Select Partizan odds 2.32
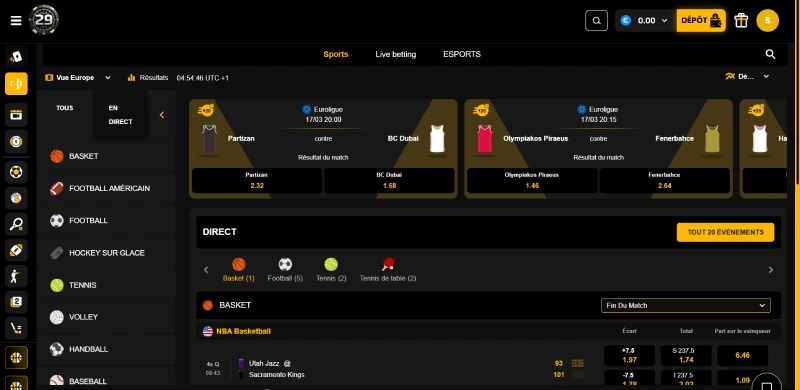The image size is (800, 390). pos(257,180)
